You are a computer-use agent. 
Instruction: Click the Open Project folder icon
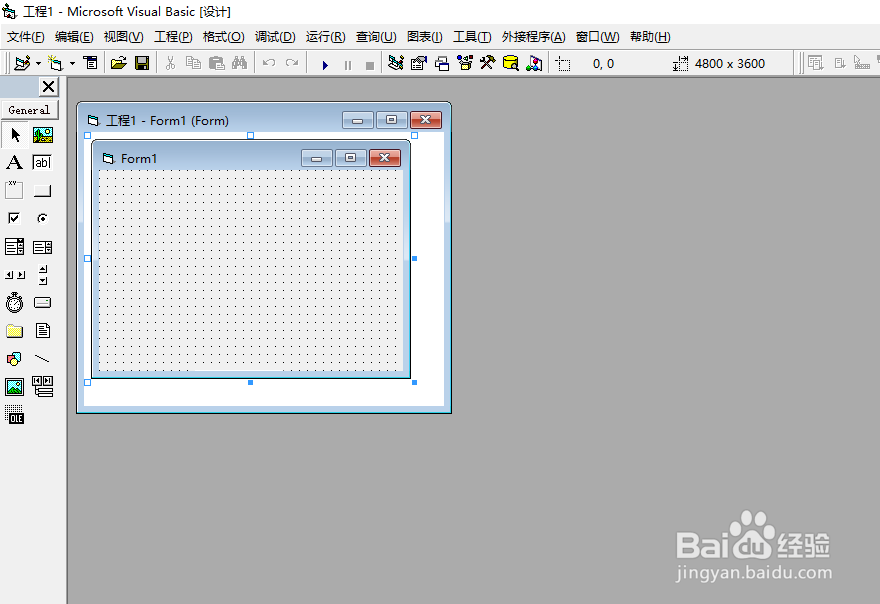118,63
